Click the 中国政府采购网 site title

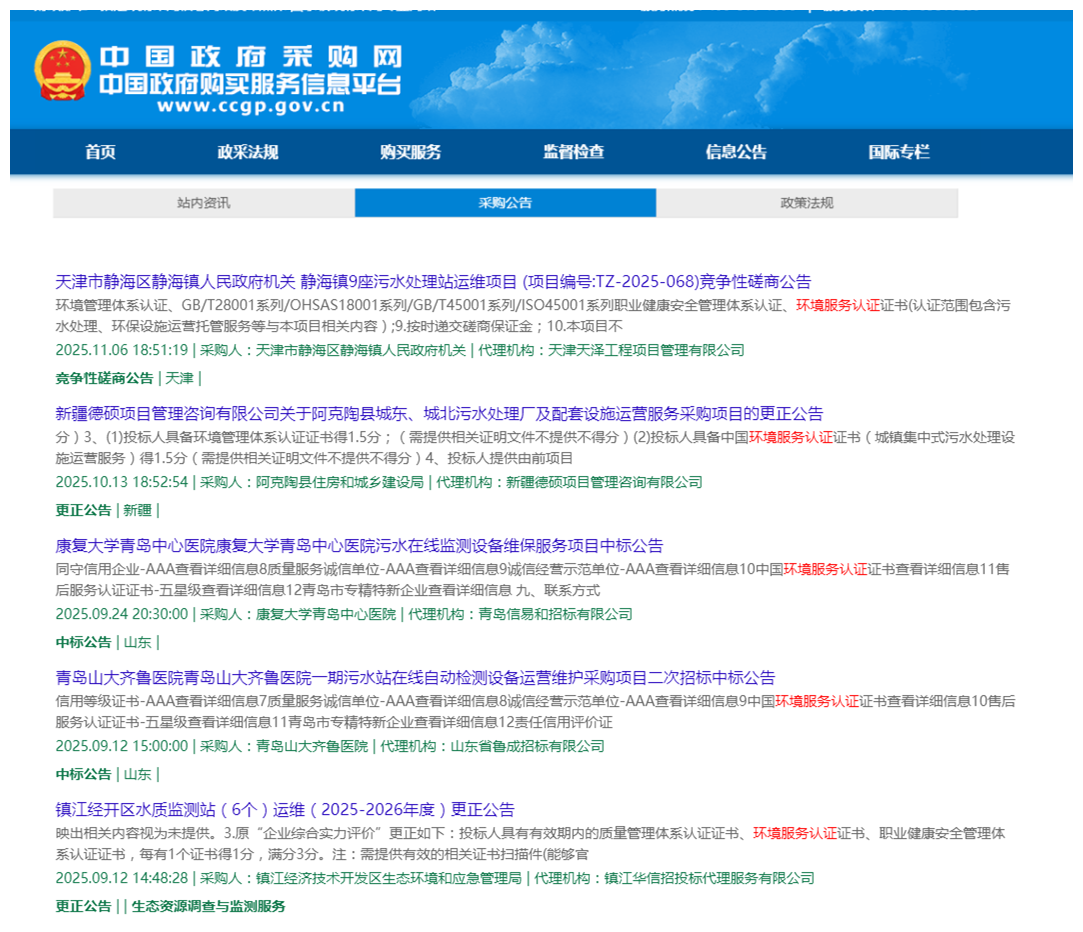(x=250, y=55)
